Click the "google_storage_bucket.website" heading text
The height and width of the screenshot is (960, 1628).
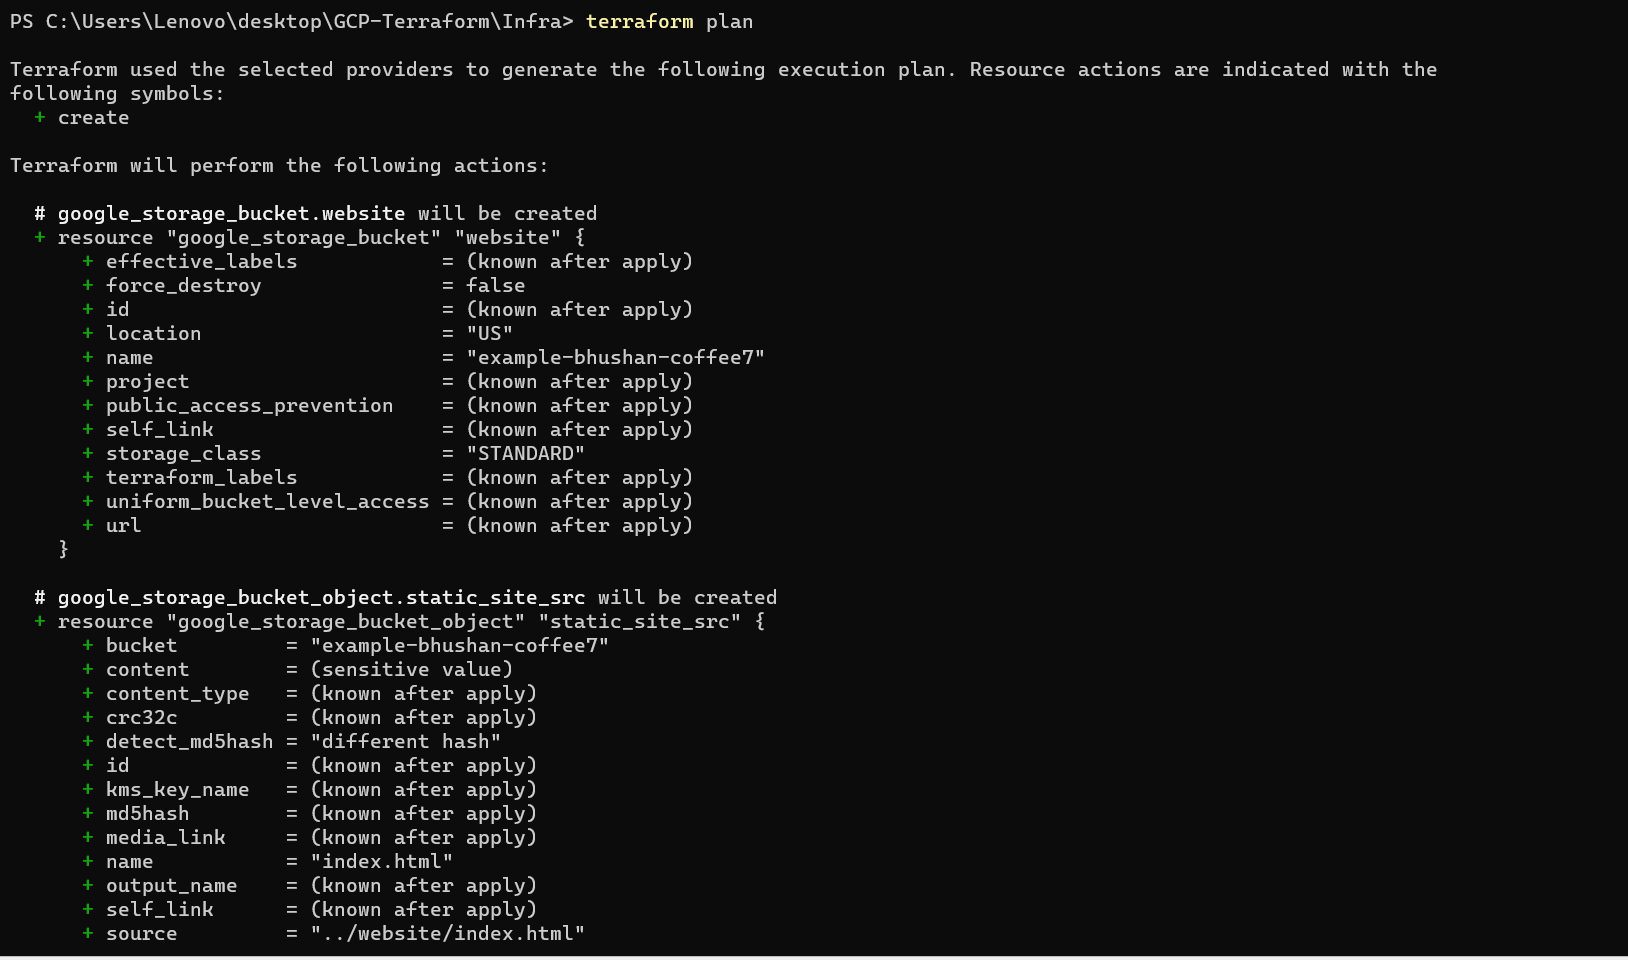(x=231, y=214)
